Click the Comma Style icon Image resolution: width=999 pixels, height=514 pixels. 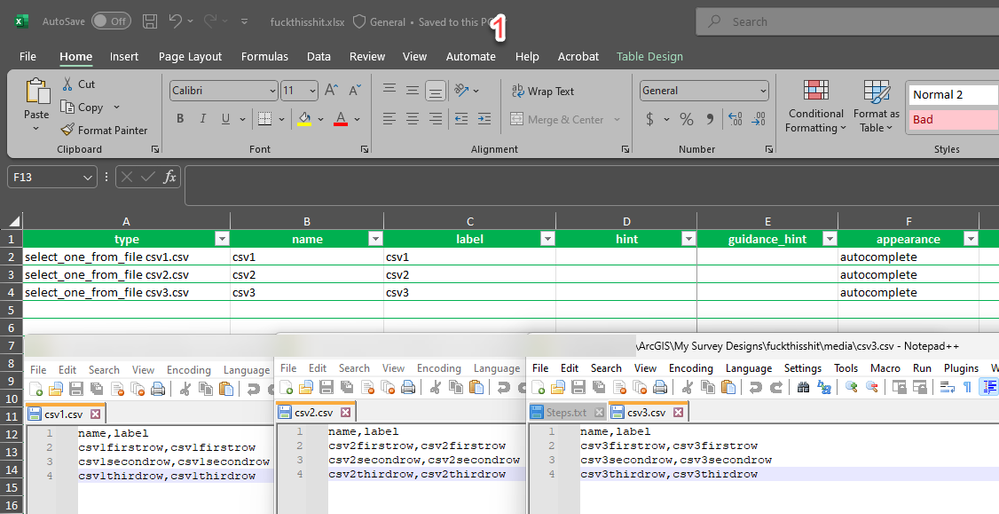(710, 118)
